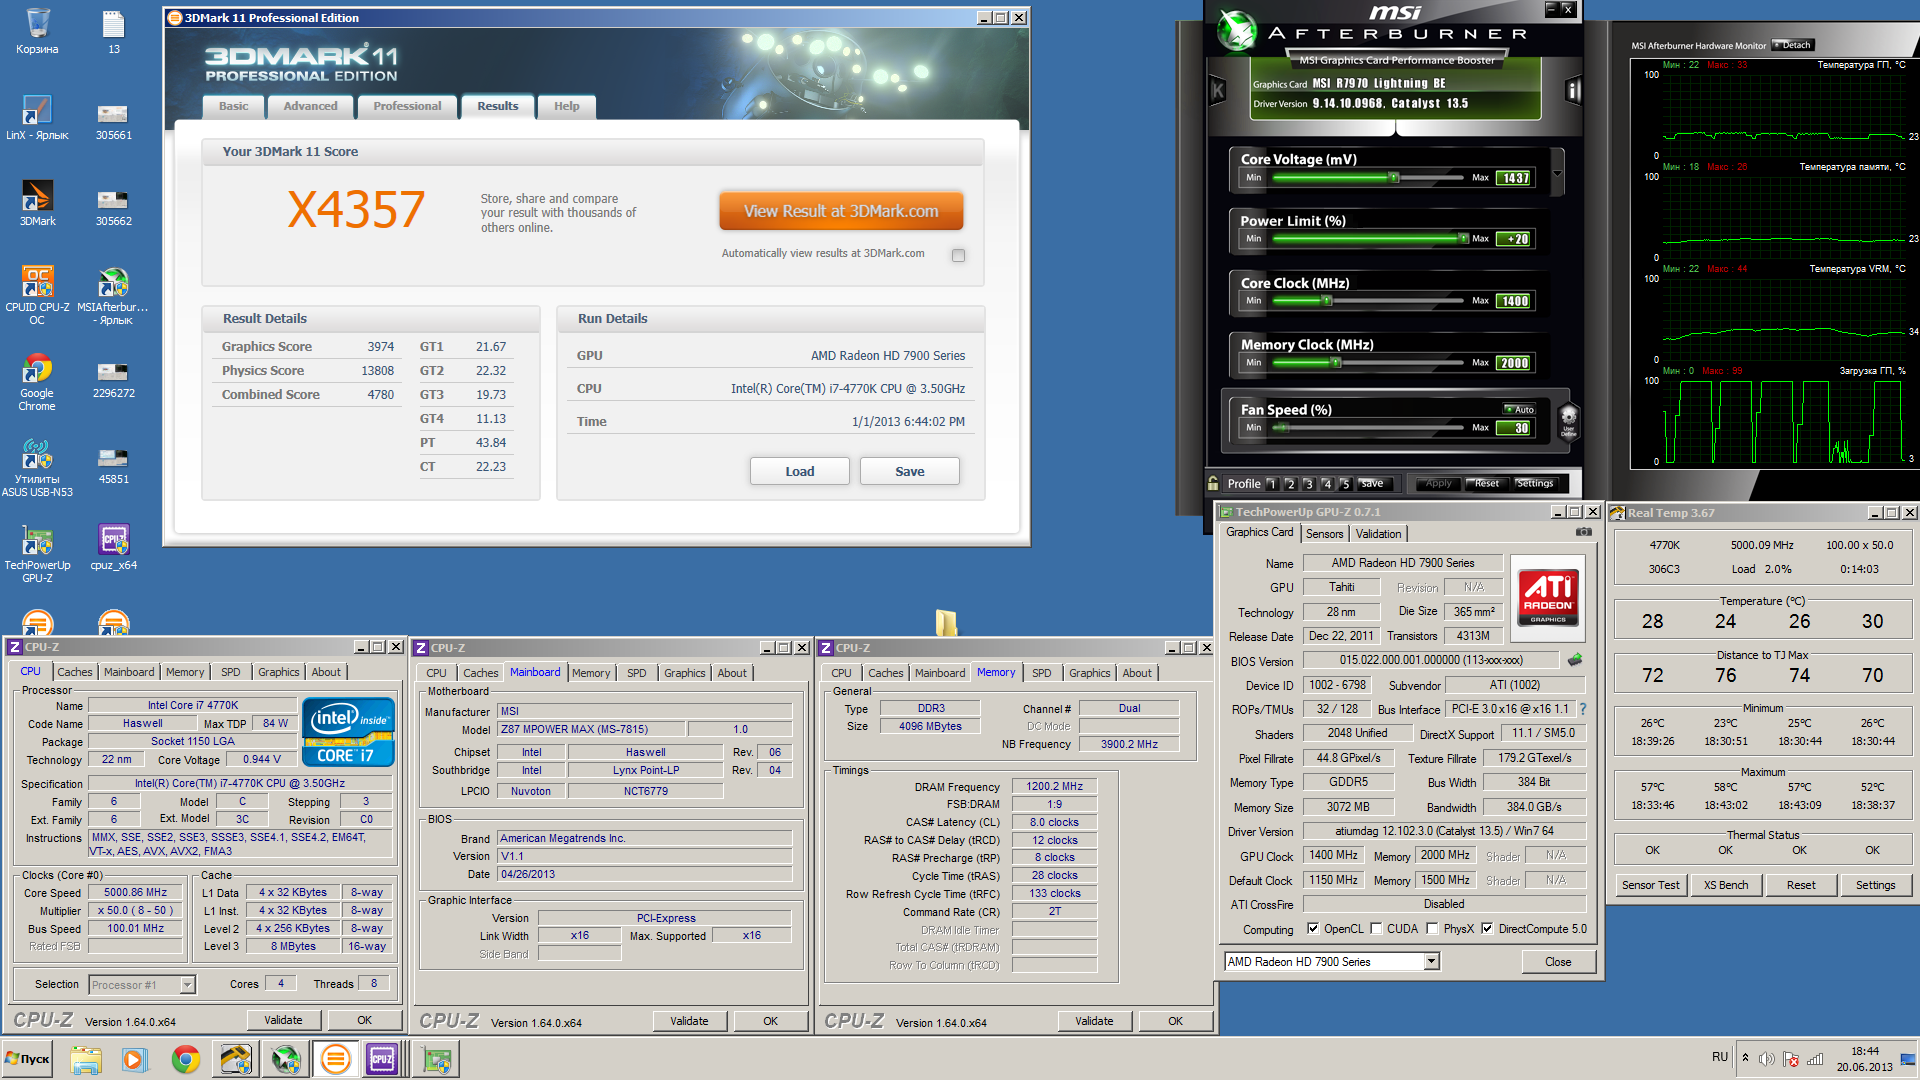This screenshot has height=1080, width=1920.
Task: Open the Afterburner info panel icon
Action: 1573,91
